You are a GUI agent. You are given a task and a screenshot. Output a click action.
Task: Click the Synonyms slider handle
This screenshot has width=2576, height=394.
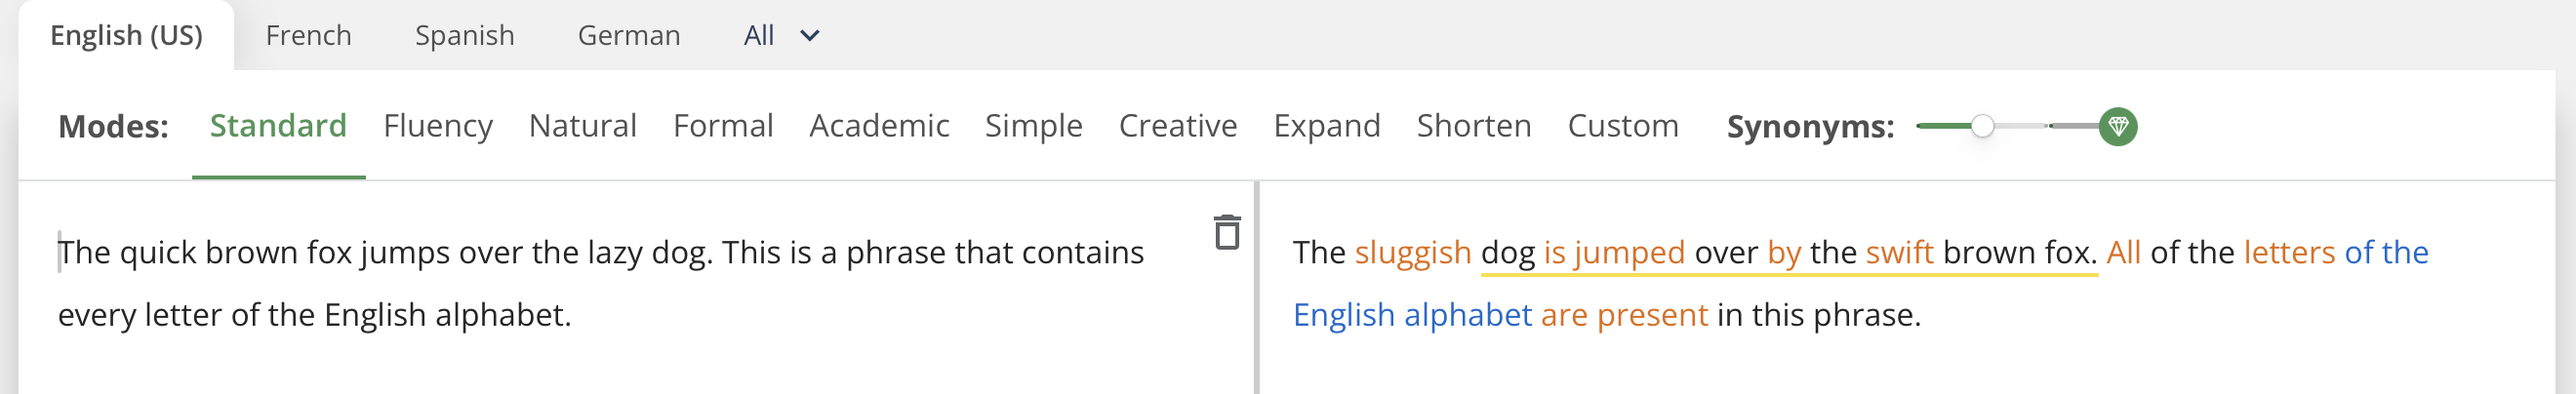[x=1982, y=127]
